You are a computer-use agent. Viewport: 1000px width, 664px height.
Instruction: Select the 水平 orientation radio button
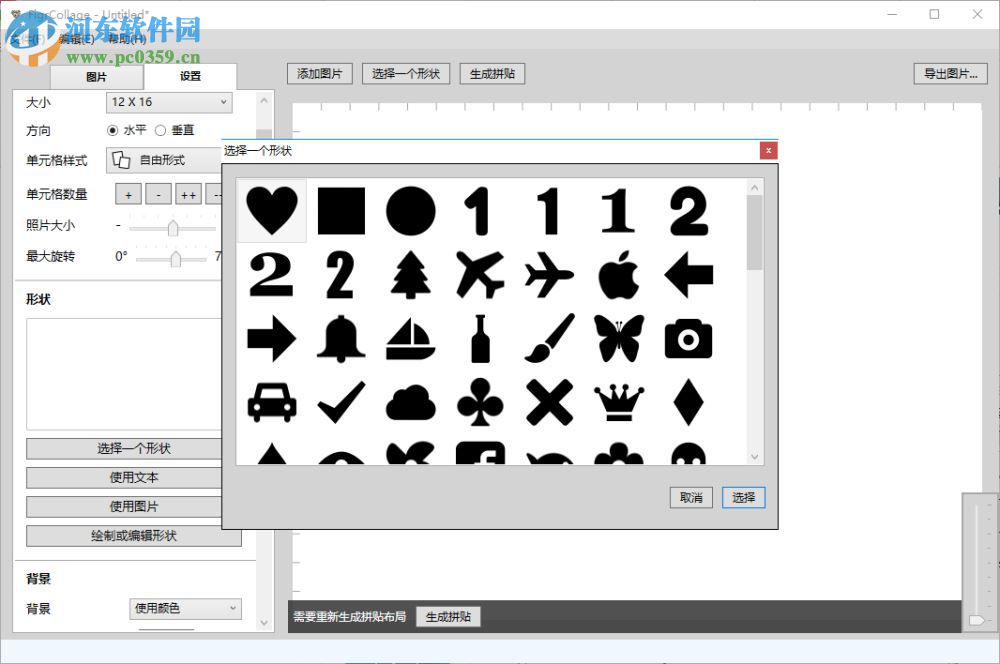(111, 130)
